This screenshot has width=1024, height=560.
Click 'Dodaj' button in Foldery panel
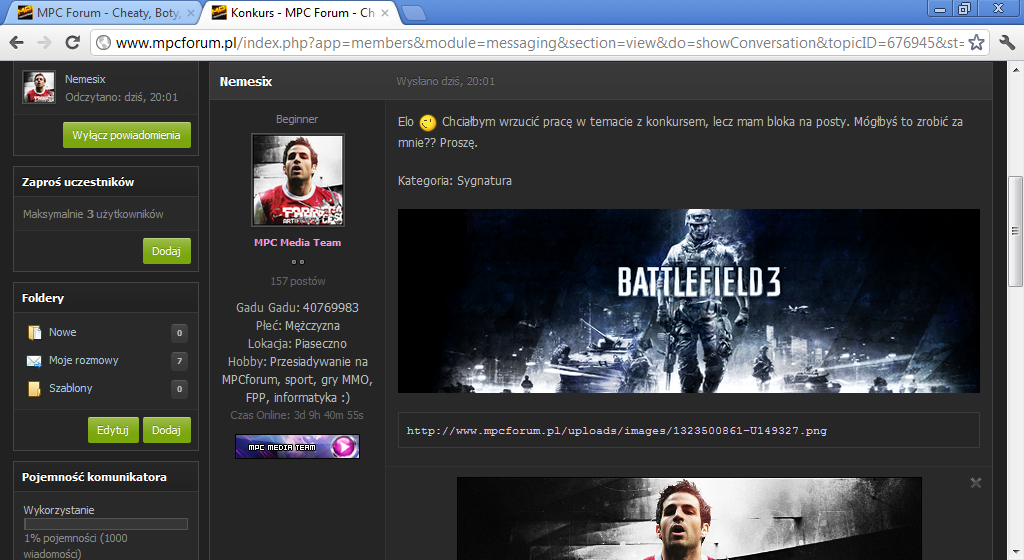point(167,430)
